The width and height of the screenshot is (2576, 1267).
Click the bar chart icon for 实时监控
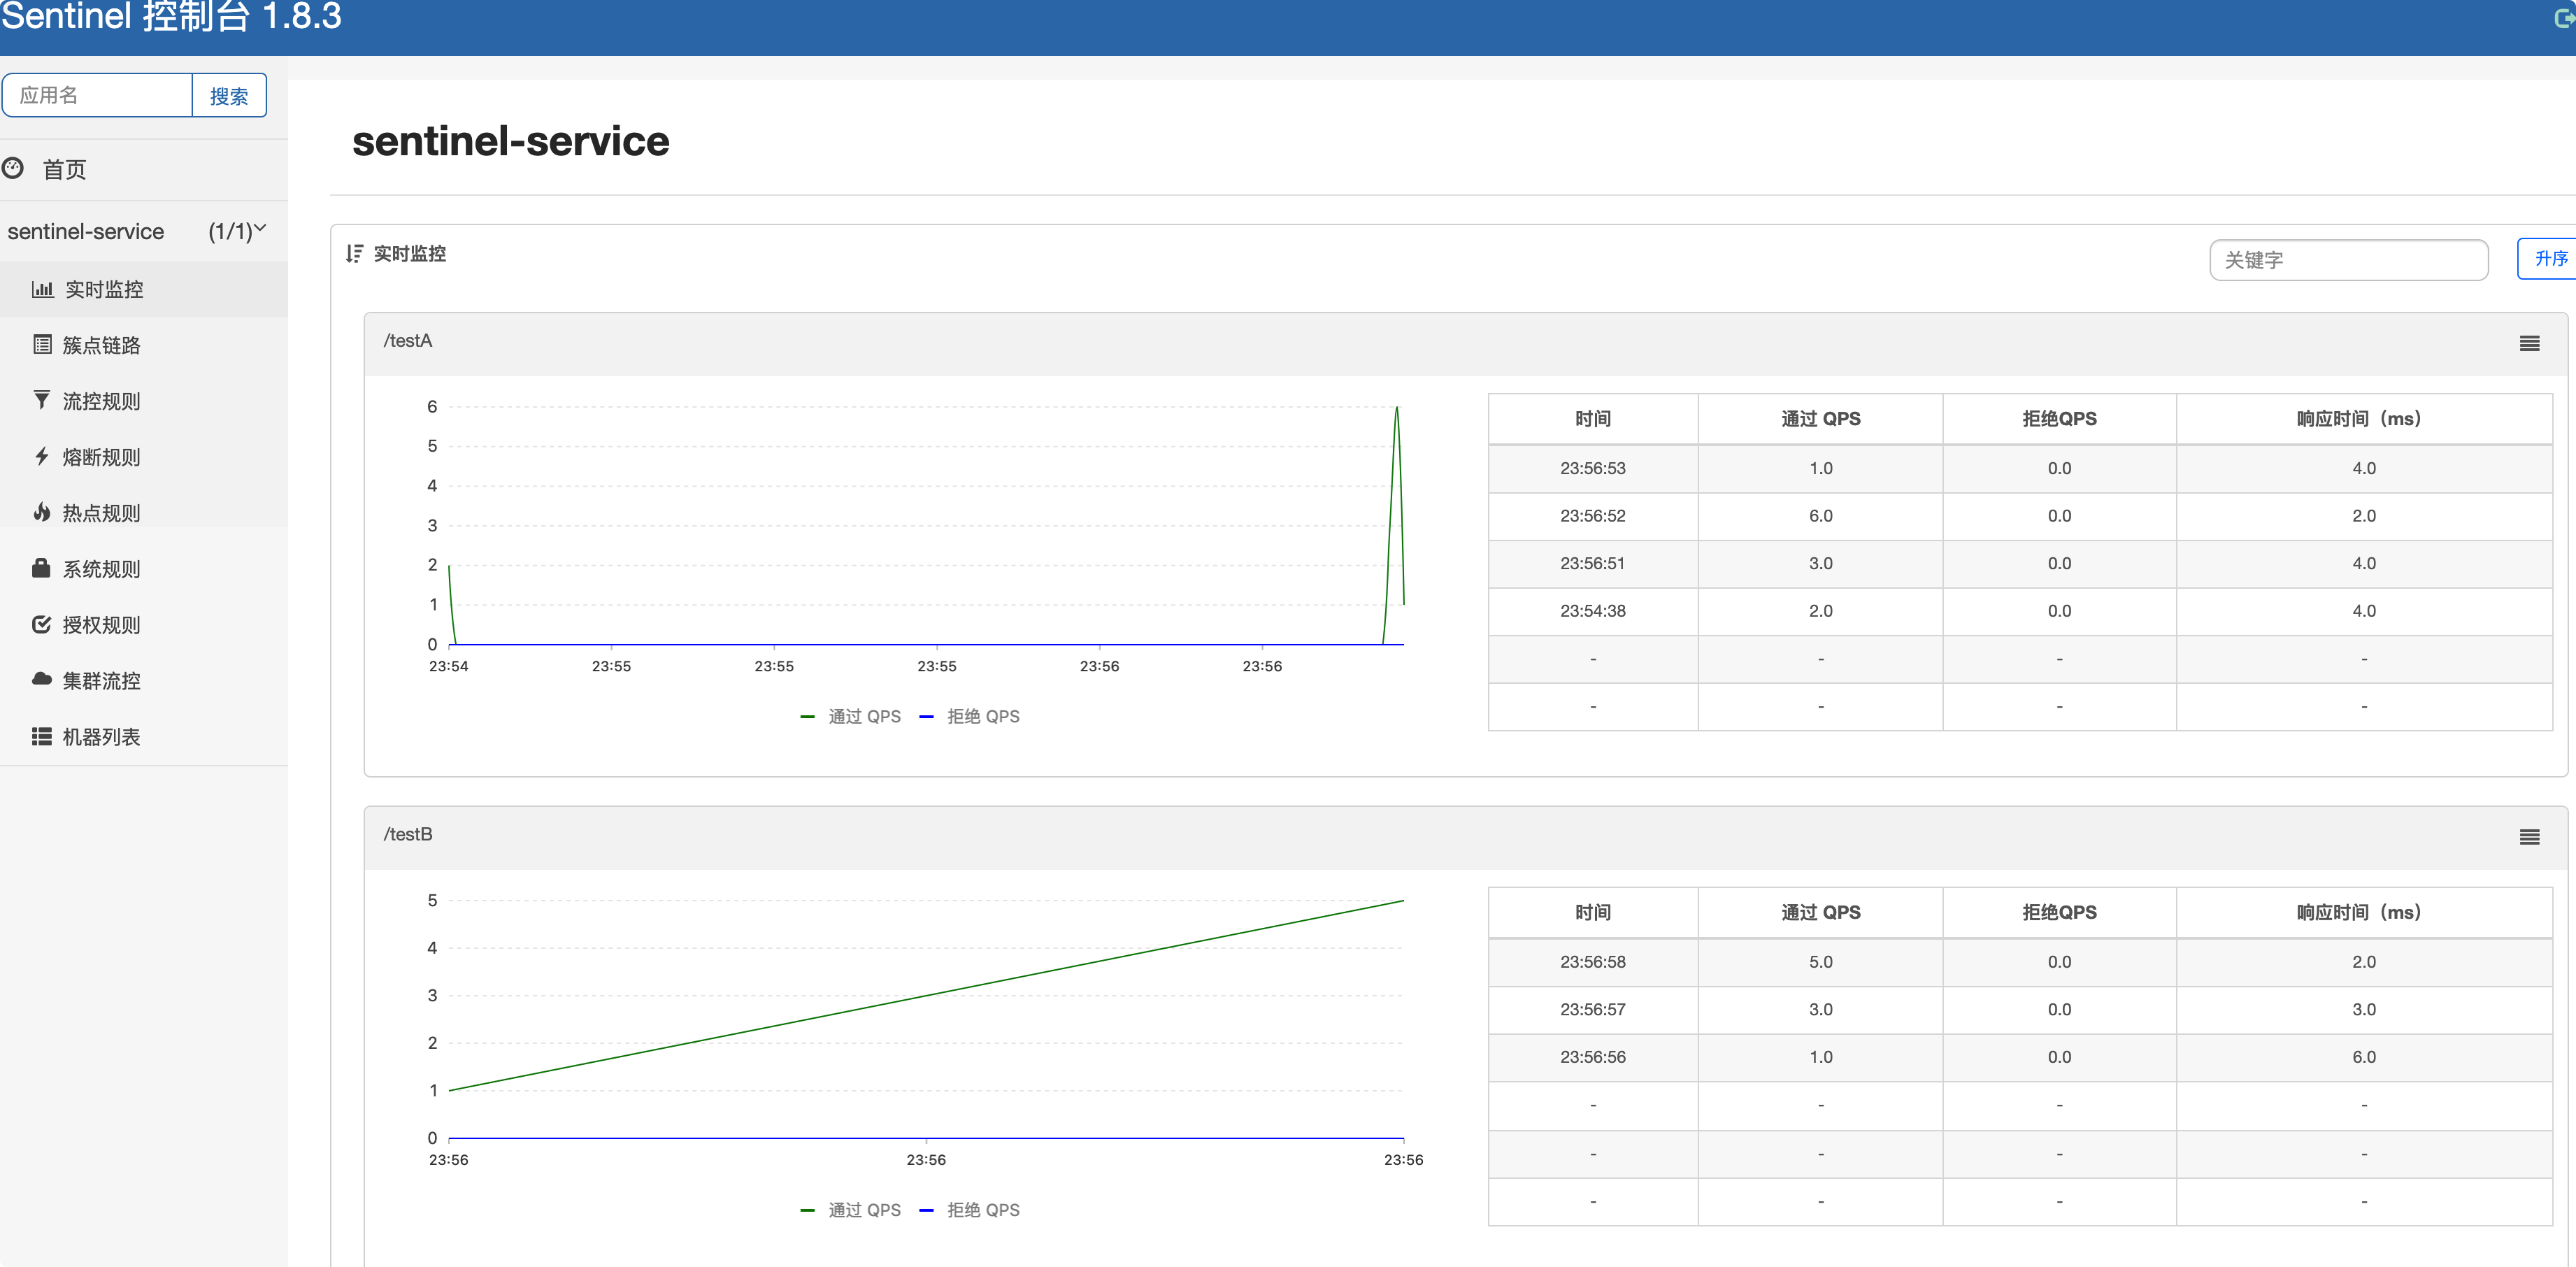(x=42, y=290)
